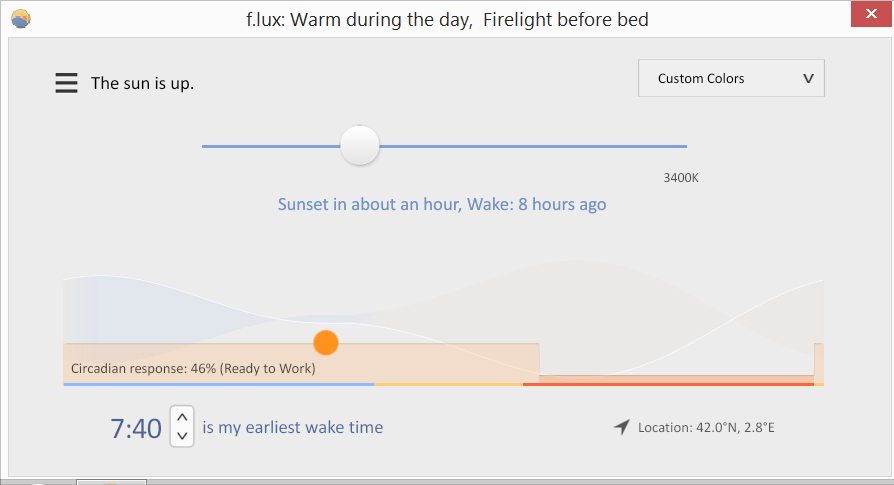Click 'is my earliest wake time' label

click(292, 427)
